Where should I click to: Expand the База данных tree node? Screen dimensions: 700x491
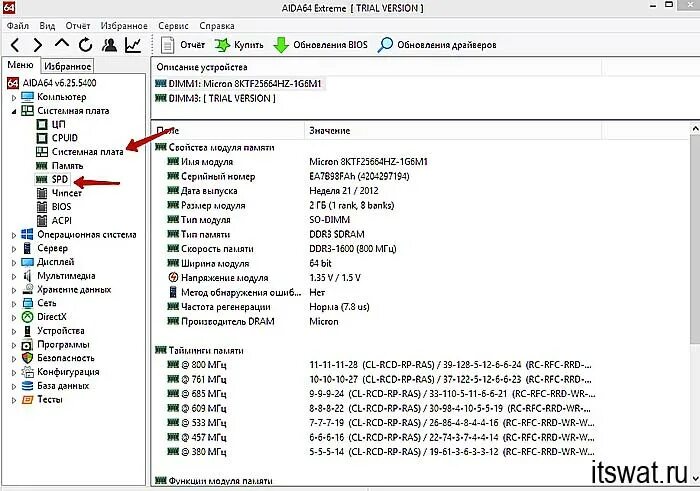click(14, 387)
